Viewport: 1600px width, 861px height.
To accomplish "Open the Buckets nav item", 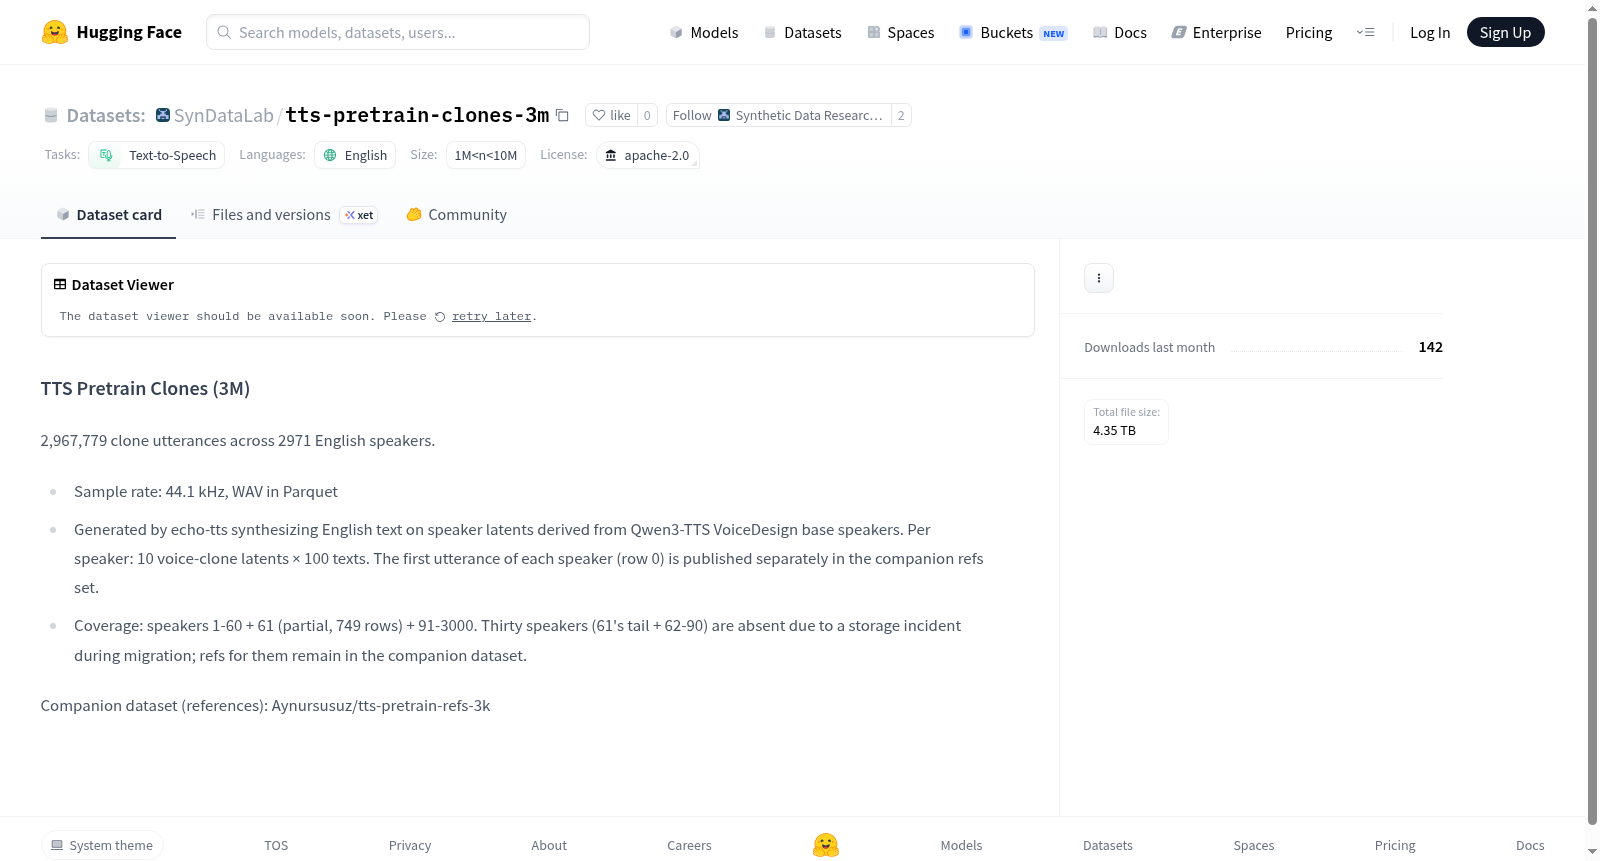I will click(x=1013, y=32).
